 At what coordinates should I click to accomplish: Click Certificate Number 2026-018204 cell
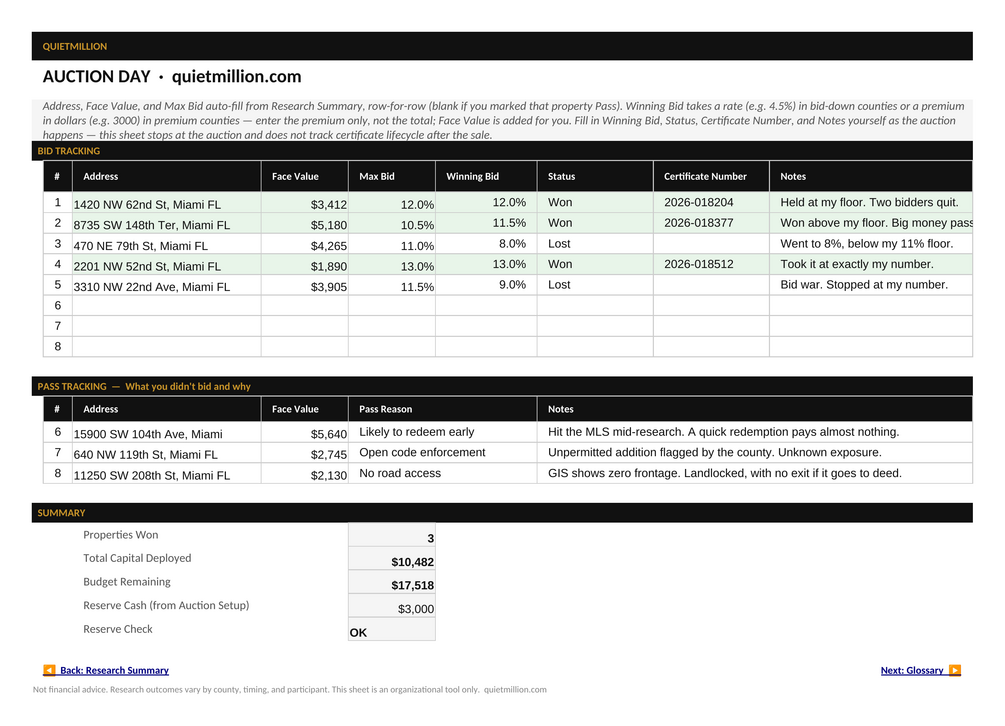point(711,202)
